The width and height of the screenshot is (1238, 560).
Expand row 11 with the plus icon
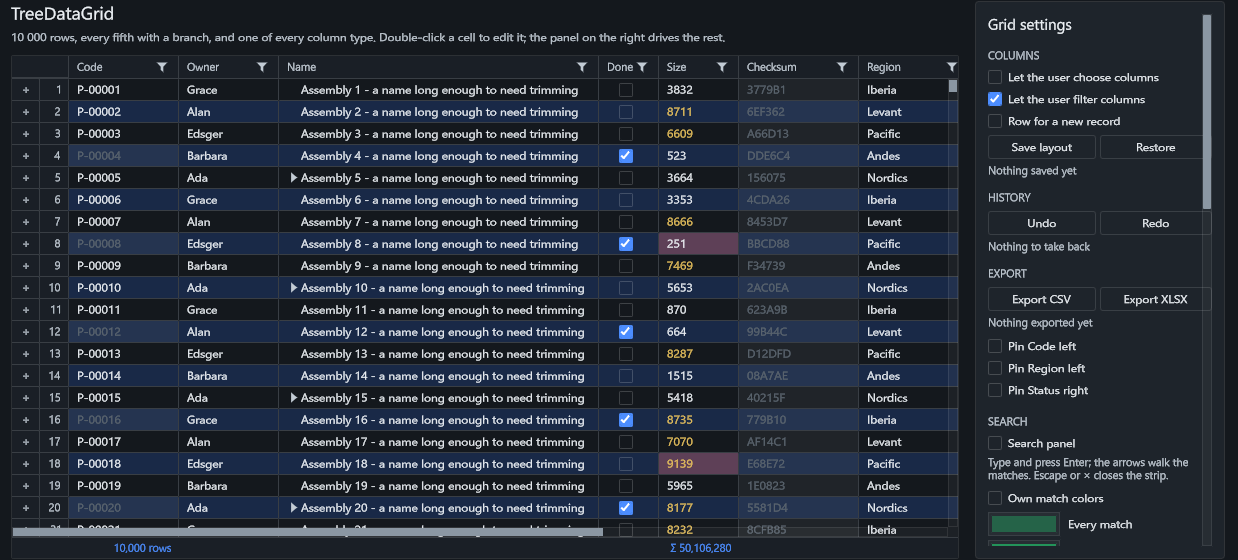point(26,310)
